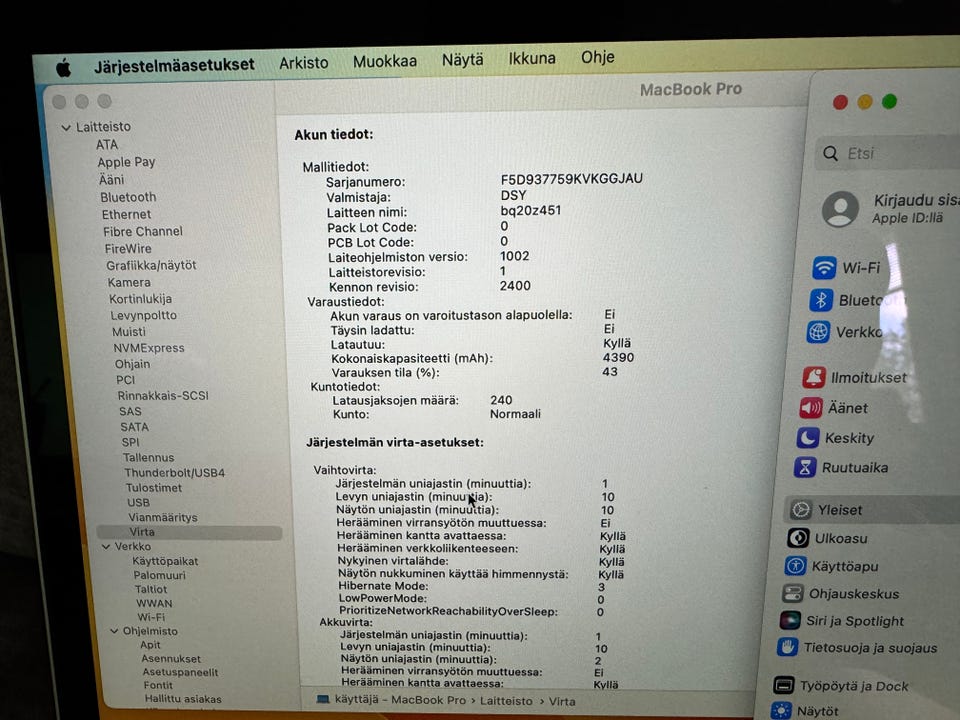Screen dimensions: 960x720
Task: Collapse the Ohjelmisto tree section
Action: click(x=114, y=631)
